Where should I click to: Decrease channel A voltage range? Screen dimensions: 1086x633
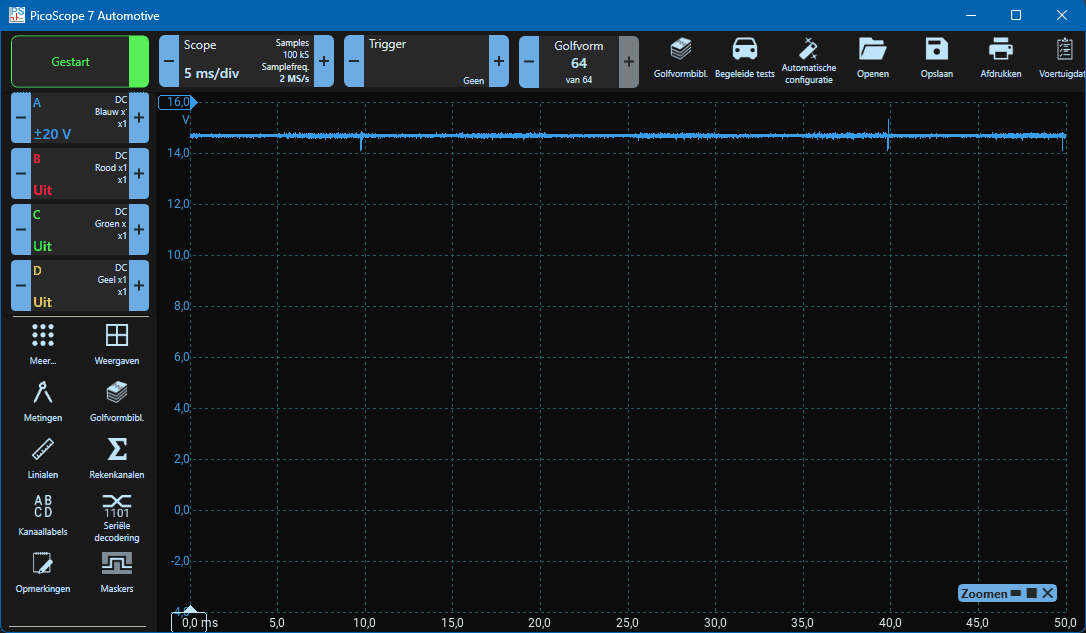coord(21,118)
